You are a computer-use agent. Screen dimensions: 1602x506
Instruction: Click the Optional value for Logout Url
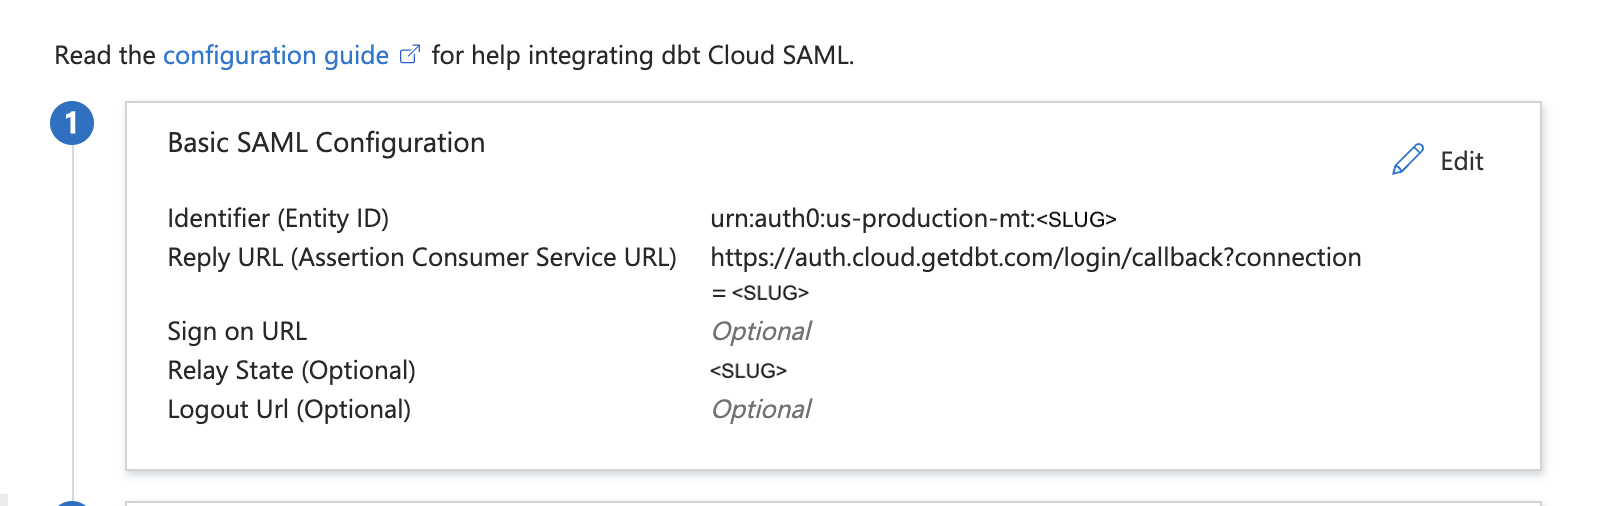point(760,409)
